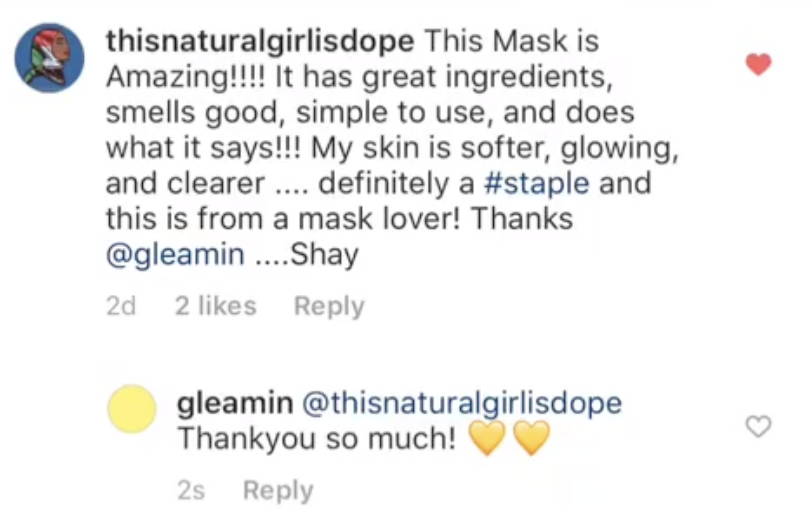812x532 pixels.
Task: Visit the bold gleamin username
Action: pyautogui.click(x=235, y=403)
